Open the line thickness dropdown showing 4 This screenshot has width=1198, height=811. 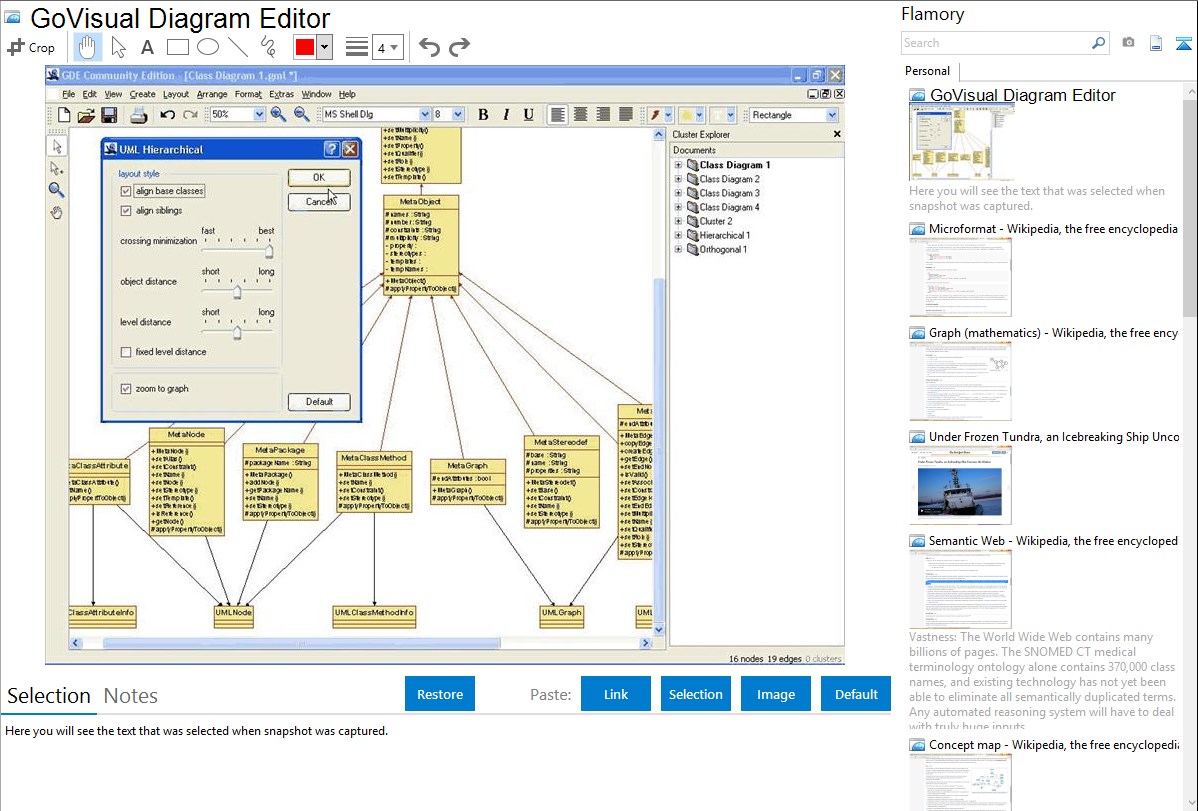[387, 48]
